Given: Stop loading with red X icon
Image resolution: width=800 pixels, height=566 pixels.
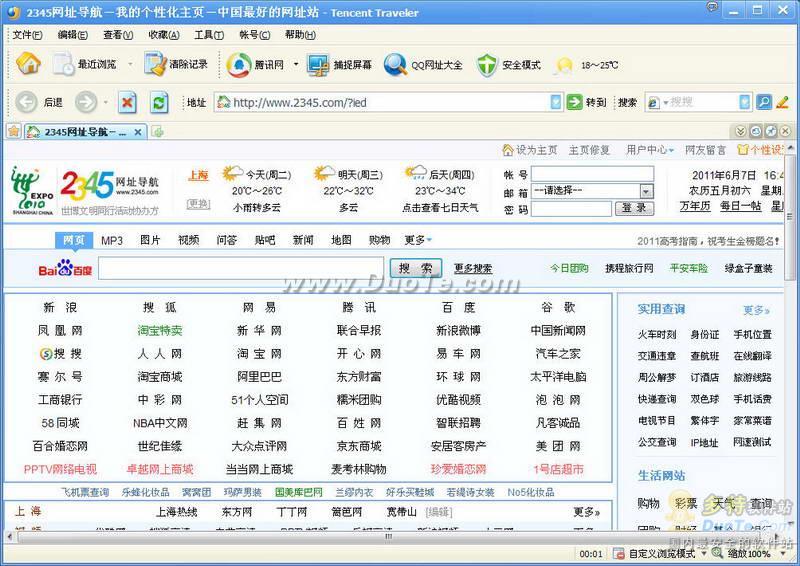Looking at the screenshot, I should pyautogui.click(x=127, y=103).
